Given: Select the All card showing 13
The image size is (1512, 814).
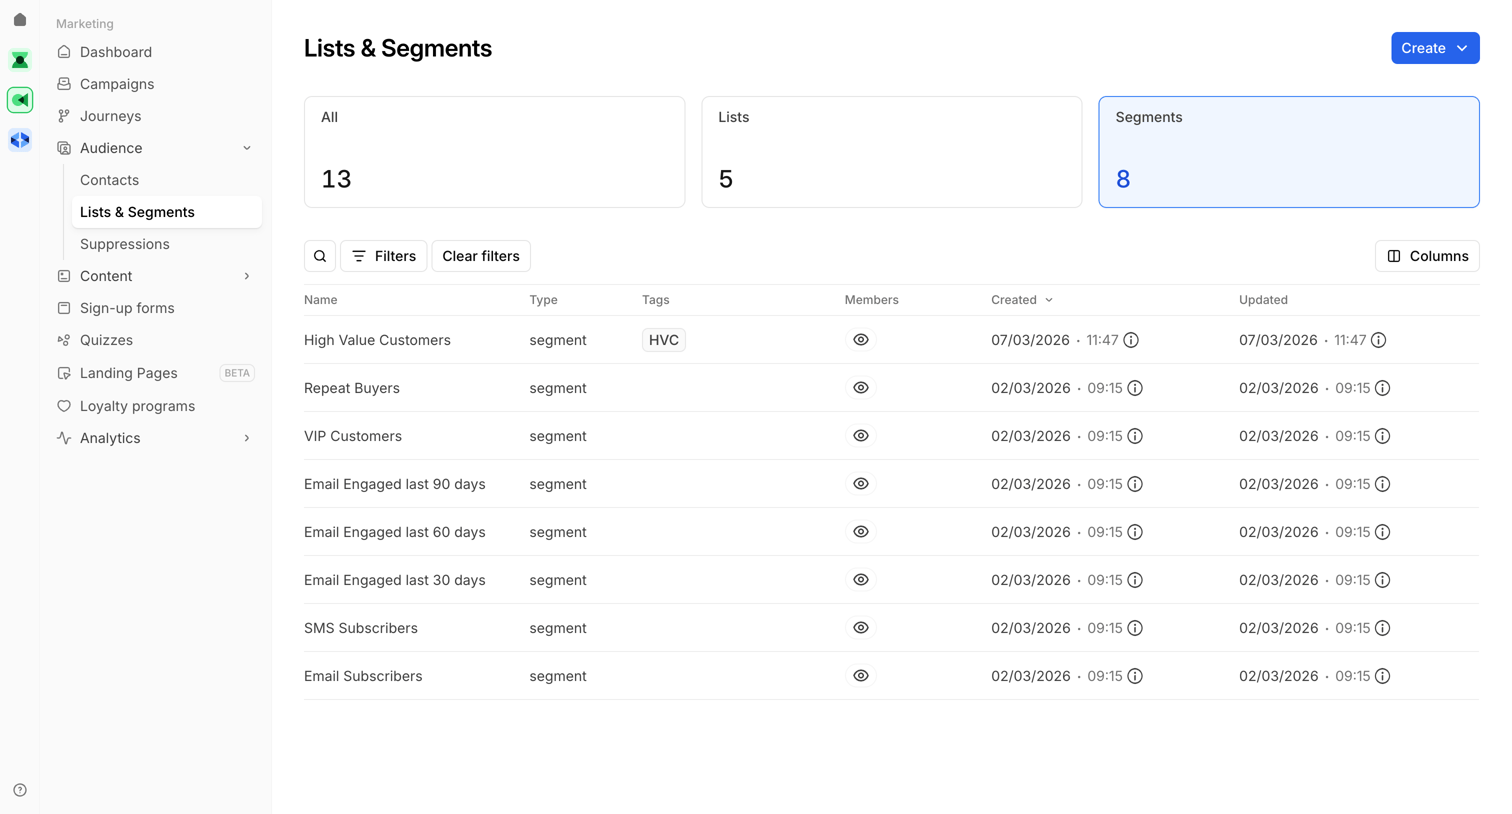Looking at the screenshot, I should pyautogui.click(x=494, y=152).
